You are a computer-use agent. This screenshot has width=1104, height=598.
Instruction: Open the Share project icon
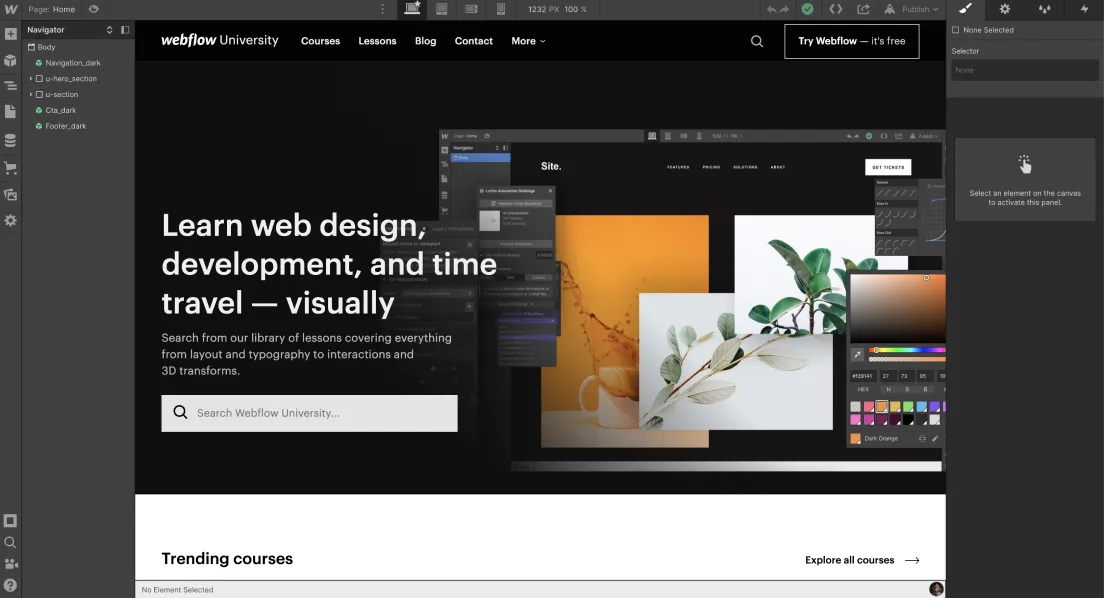(863, 9)
